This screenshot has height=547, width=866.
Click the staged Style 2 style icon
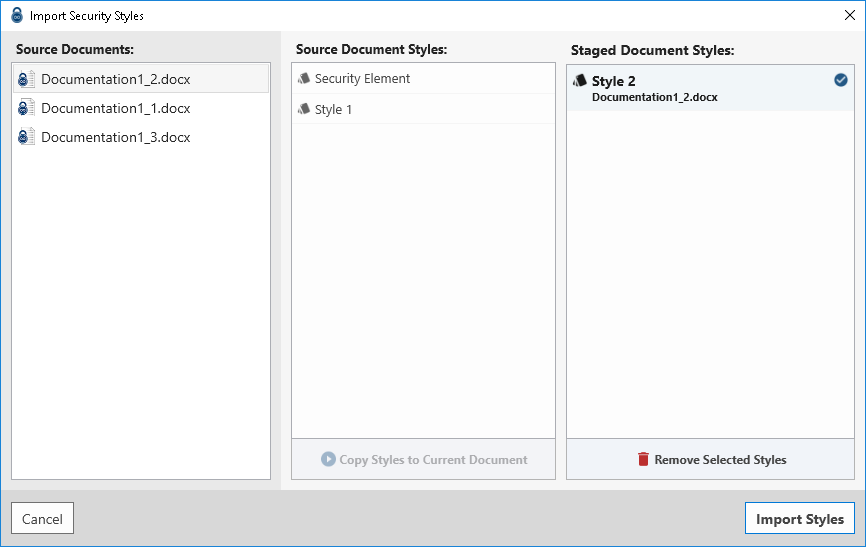click(x=579, y=81)
